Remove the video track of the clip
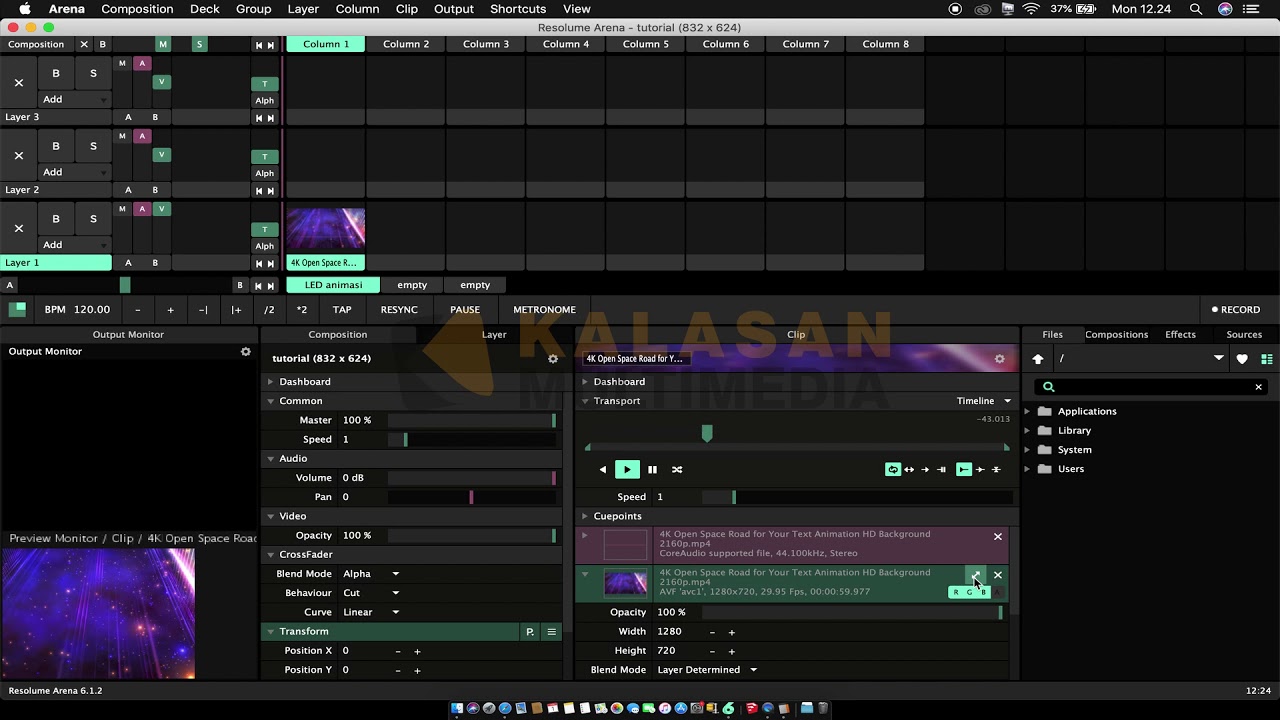Viewport: 1280px width, 720px height. point(997,575)
